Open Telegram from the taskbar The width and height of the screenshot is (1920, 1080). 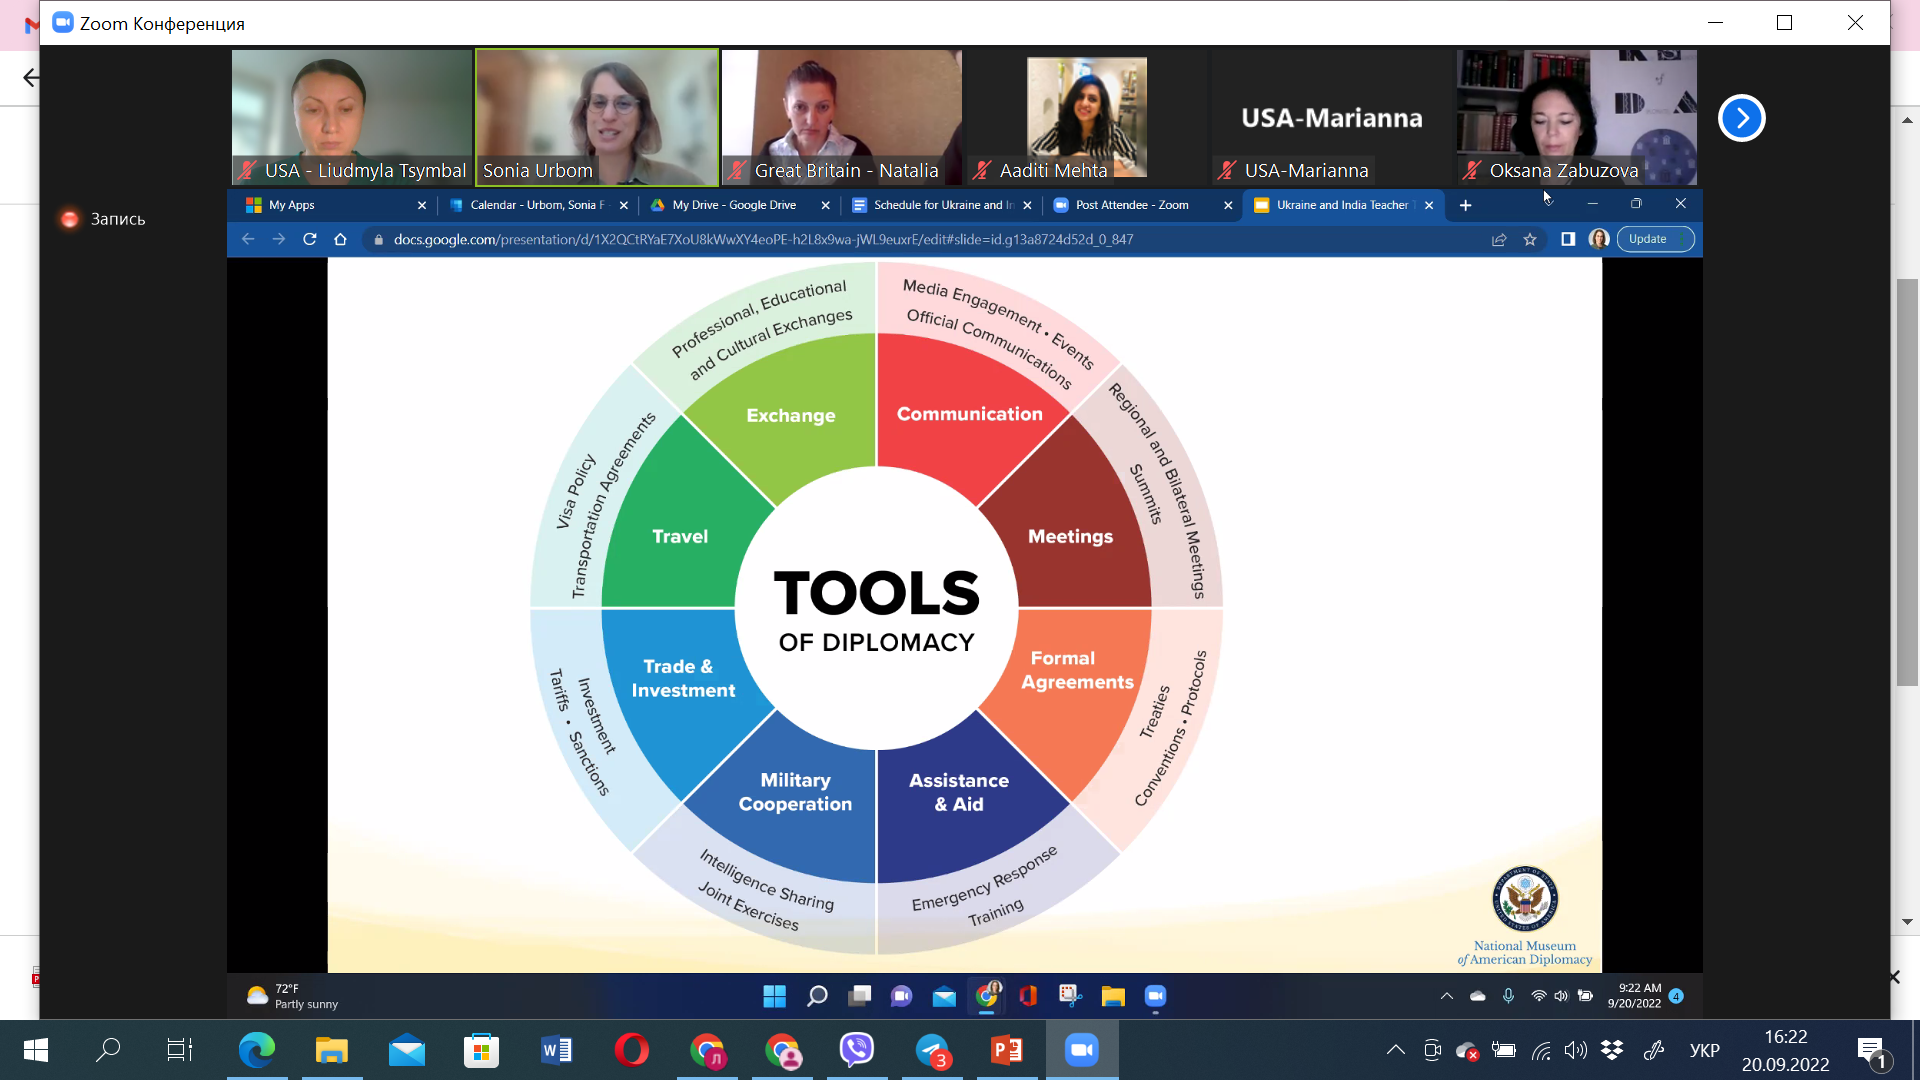pos(933,1050)
